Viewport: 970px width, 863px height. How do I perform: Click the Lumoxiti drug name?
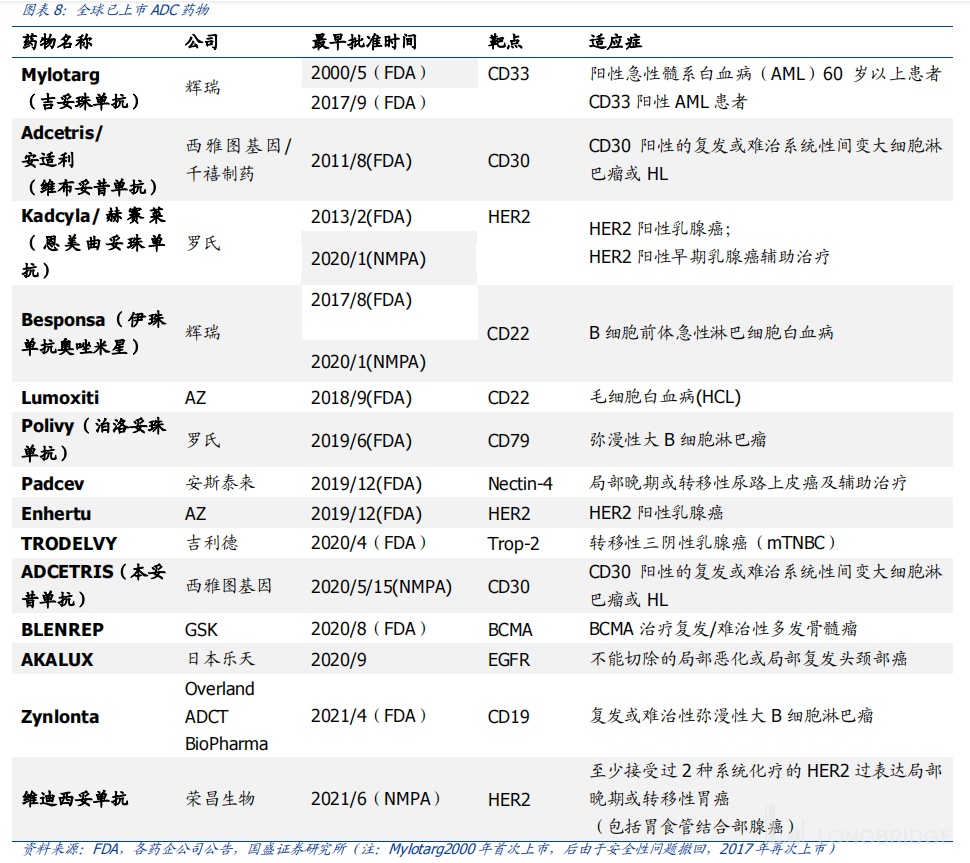tap(60, 398)
